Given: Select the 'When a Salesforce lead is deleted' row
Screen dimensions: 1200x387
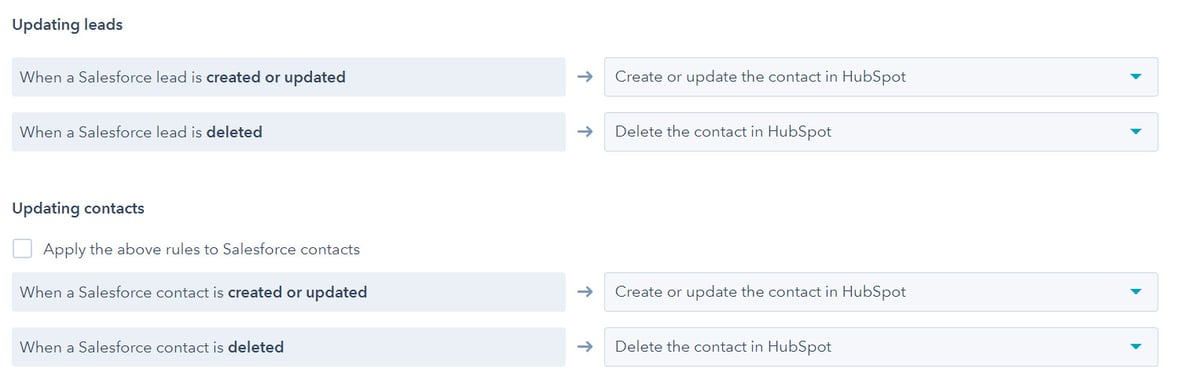Looking at the screenshot, I should coord(288,132).
